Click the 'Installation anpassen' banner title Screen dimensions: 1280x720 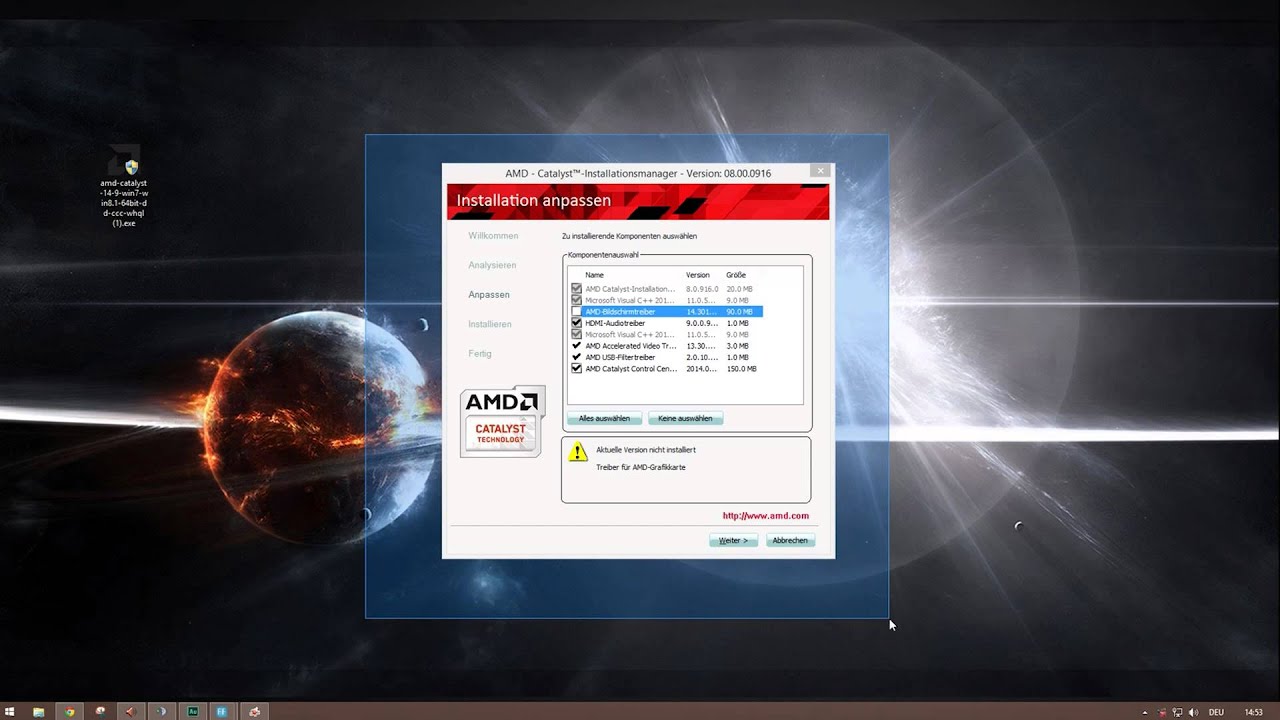[x=534, y=201]
